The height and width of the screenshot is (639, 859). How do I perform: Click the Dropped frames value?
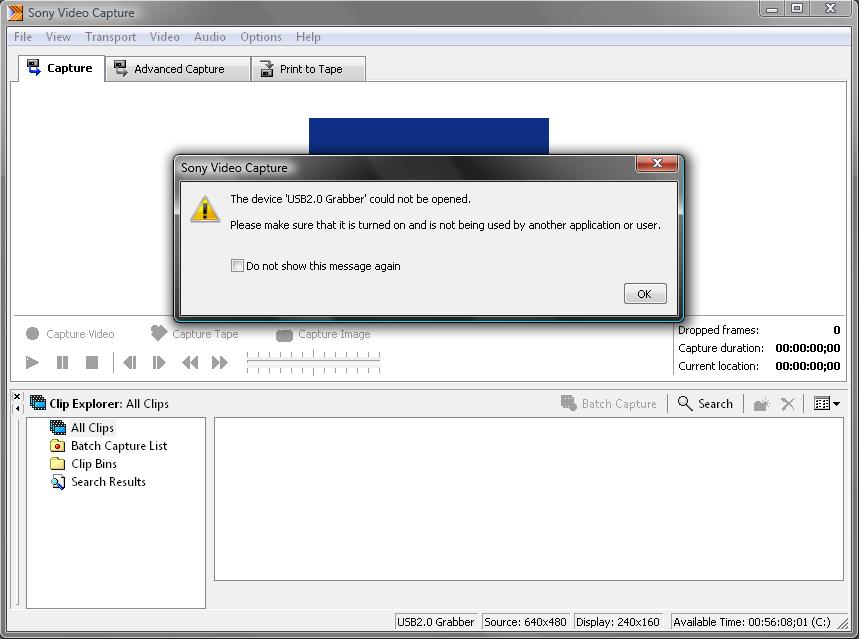tap(837, 330)
